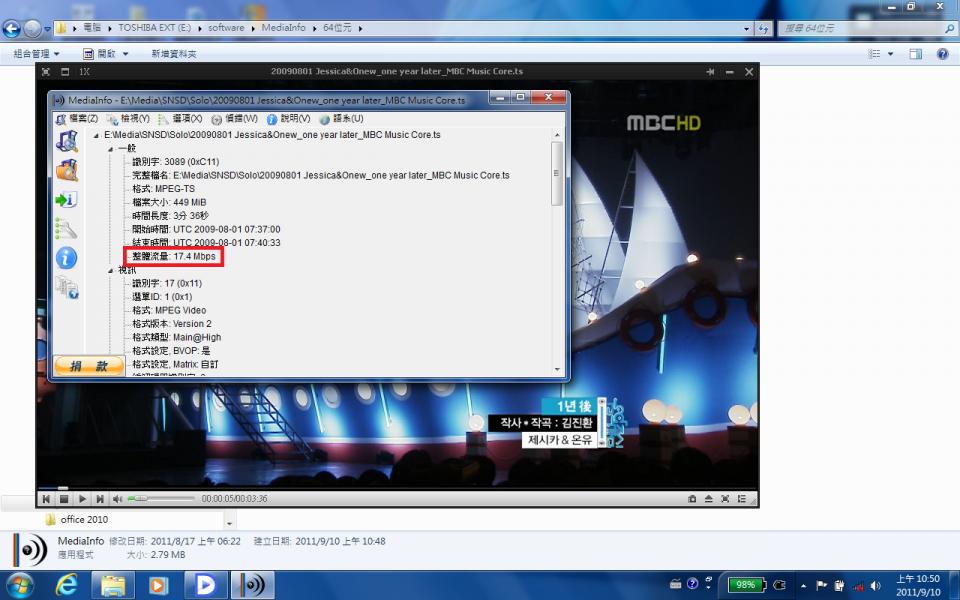This screenshot has height=600, width=960.
Task: Select the 格式版本: Version 2 row
Action: click(171, 323)
